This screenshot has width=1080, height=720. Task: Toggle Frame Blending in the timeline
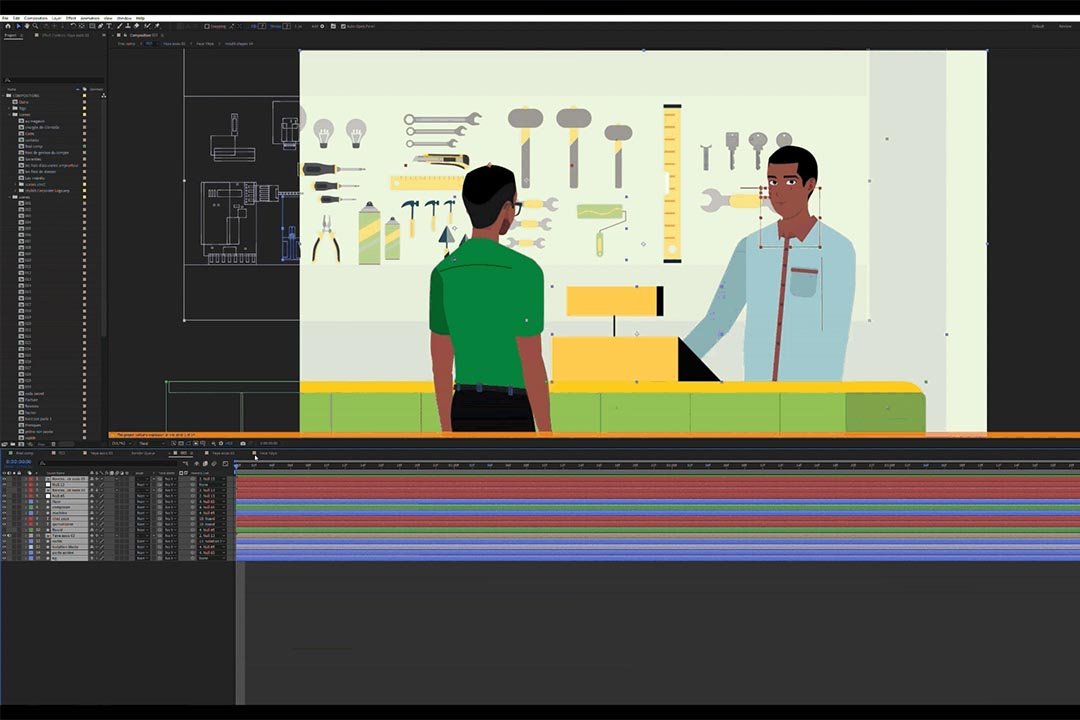click(x=205, y=464)
